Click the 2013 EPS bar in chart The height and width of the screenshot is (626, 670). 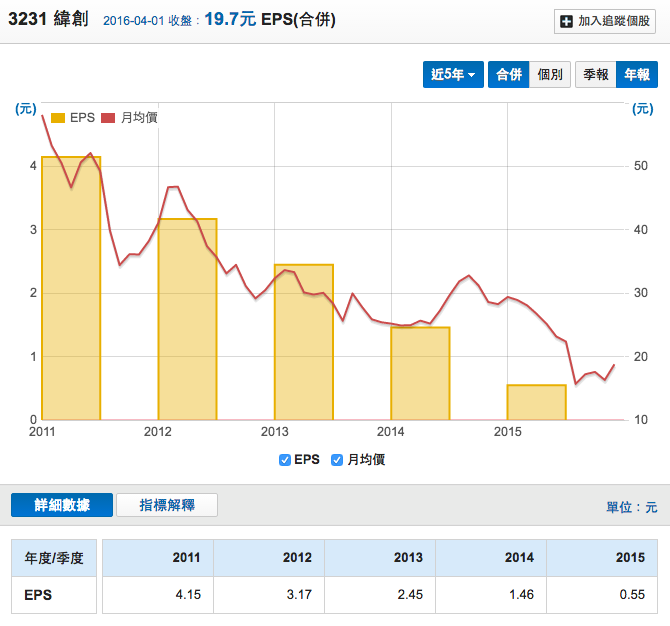(x=304, y=343)
